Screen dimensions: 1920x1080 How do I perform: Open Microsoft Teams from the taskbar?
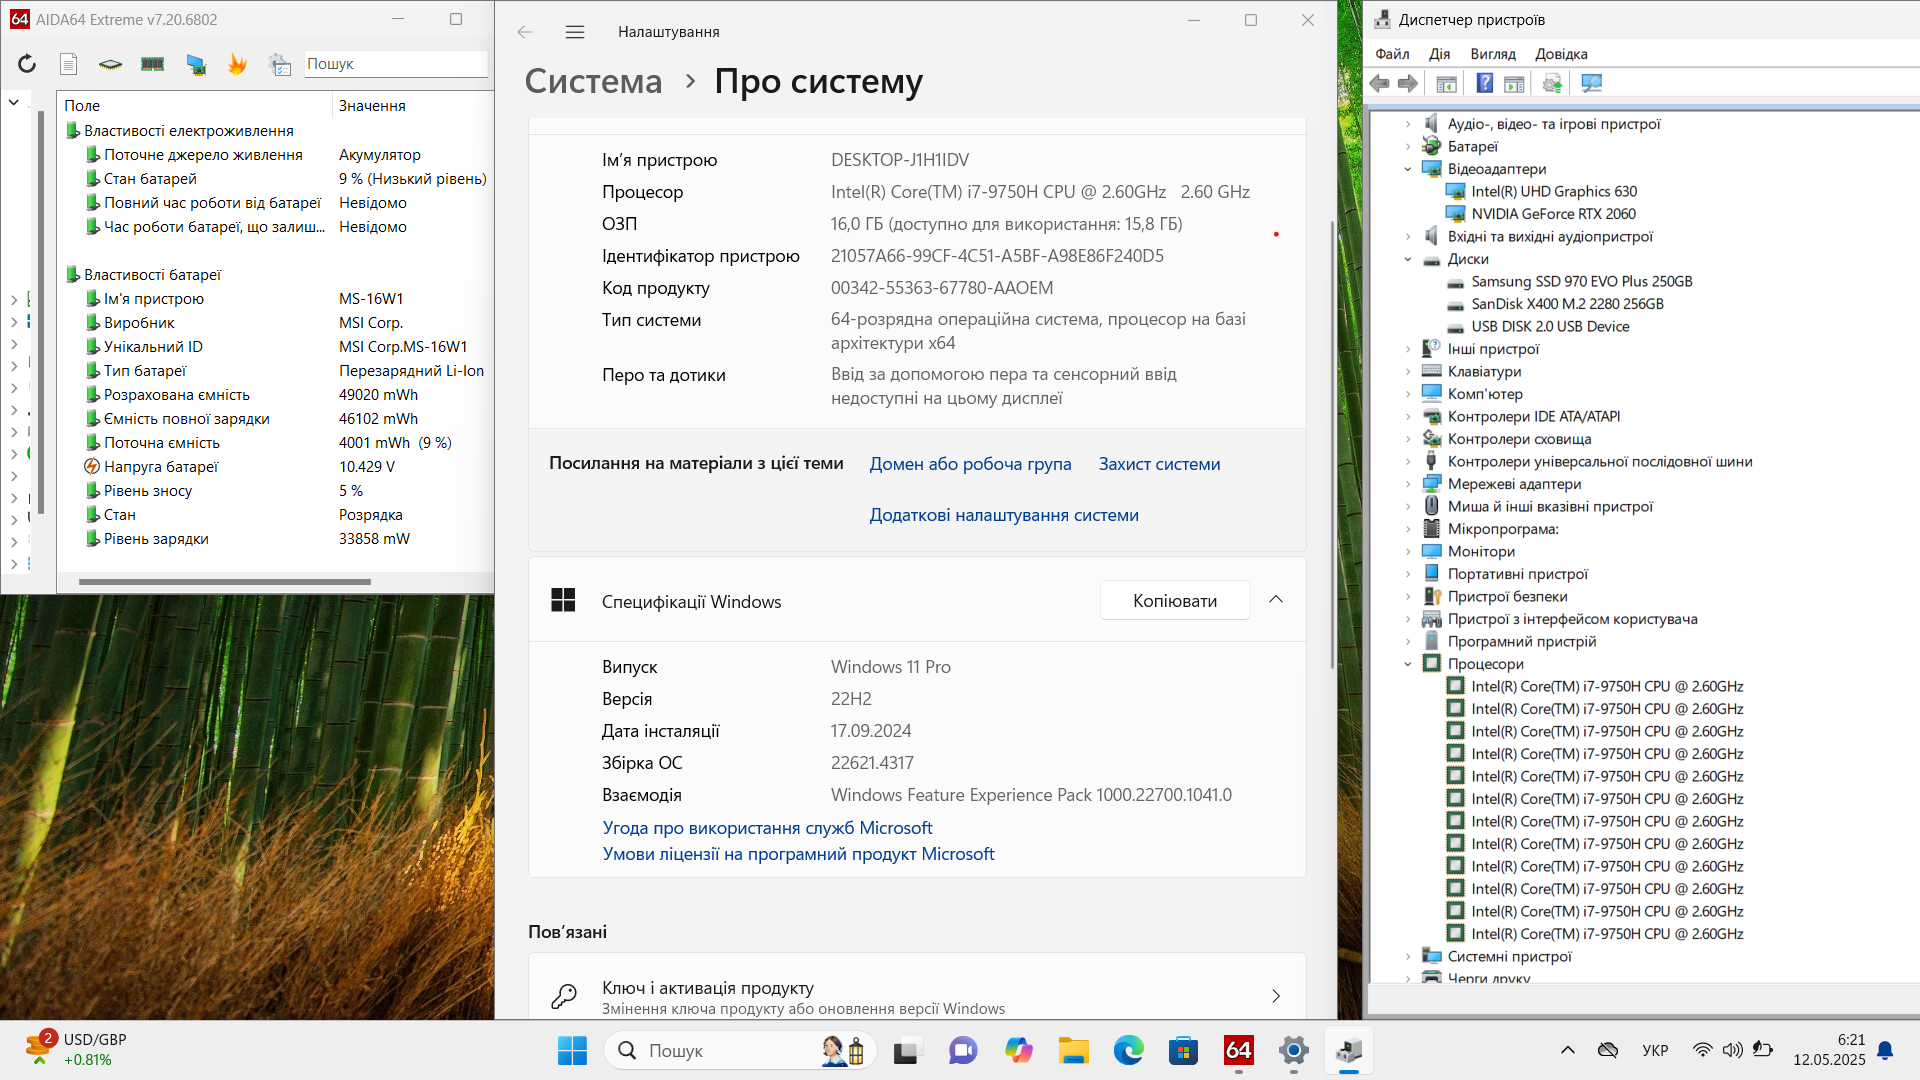tap(963, 1050)
